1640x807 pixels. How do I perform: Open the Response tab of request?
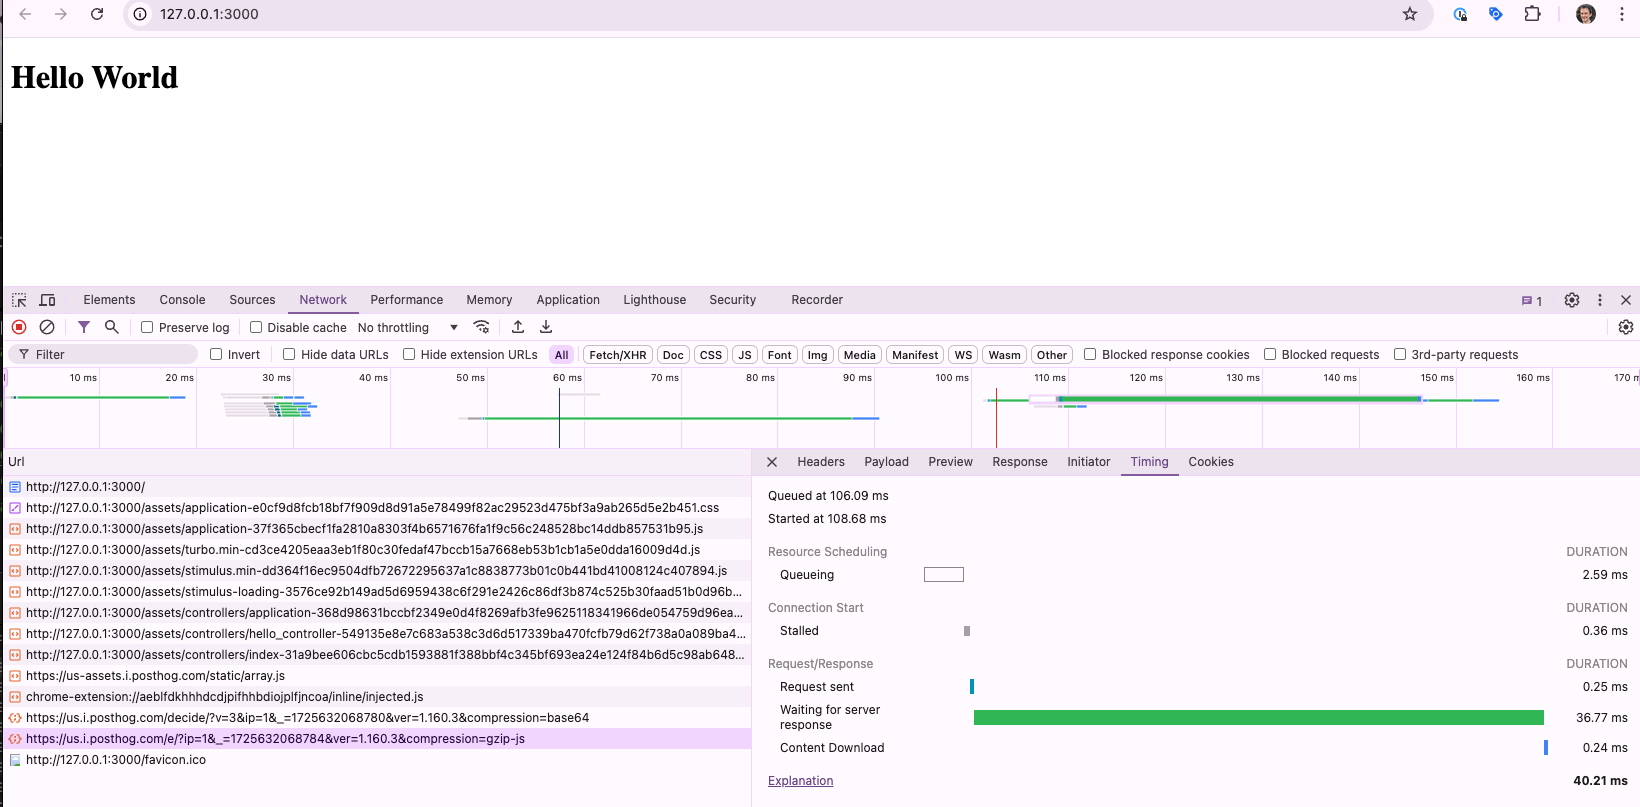click(x=1020, y=462)
